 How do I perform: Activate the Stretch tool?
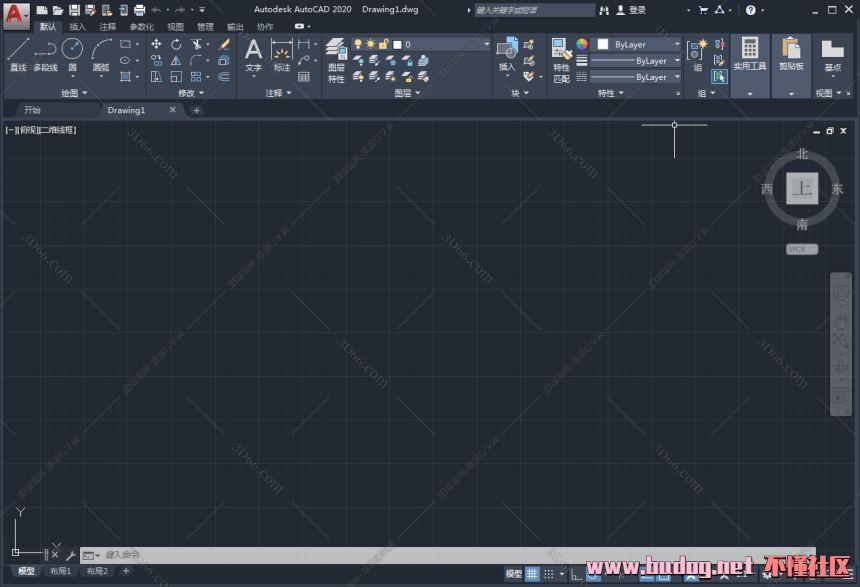[156, 77]
